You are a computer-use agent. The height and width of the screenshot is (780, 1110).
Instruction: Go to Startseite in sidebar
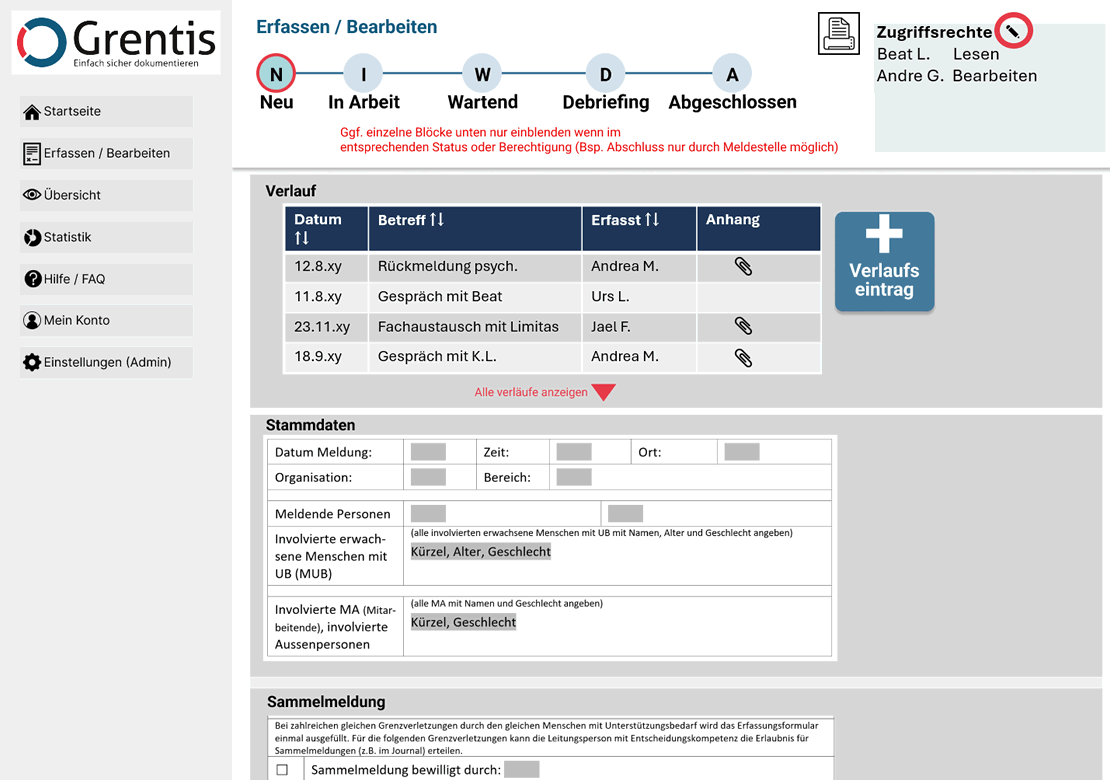(106, 112)
